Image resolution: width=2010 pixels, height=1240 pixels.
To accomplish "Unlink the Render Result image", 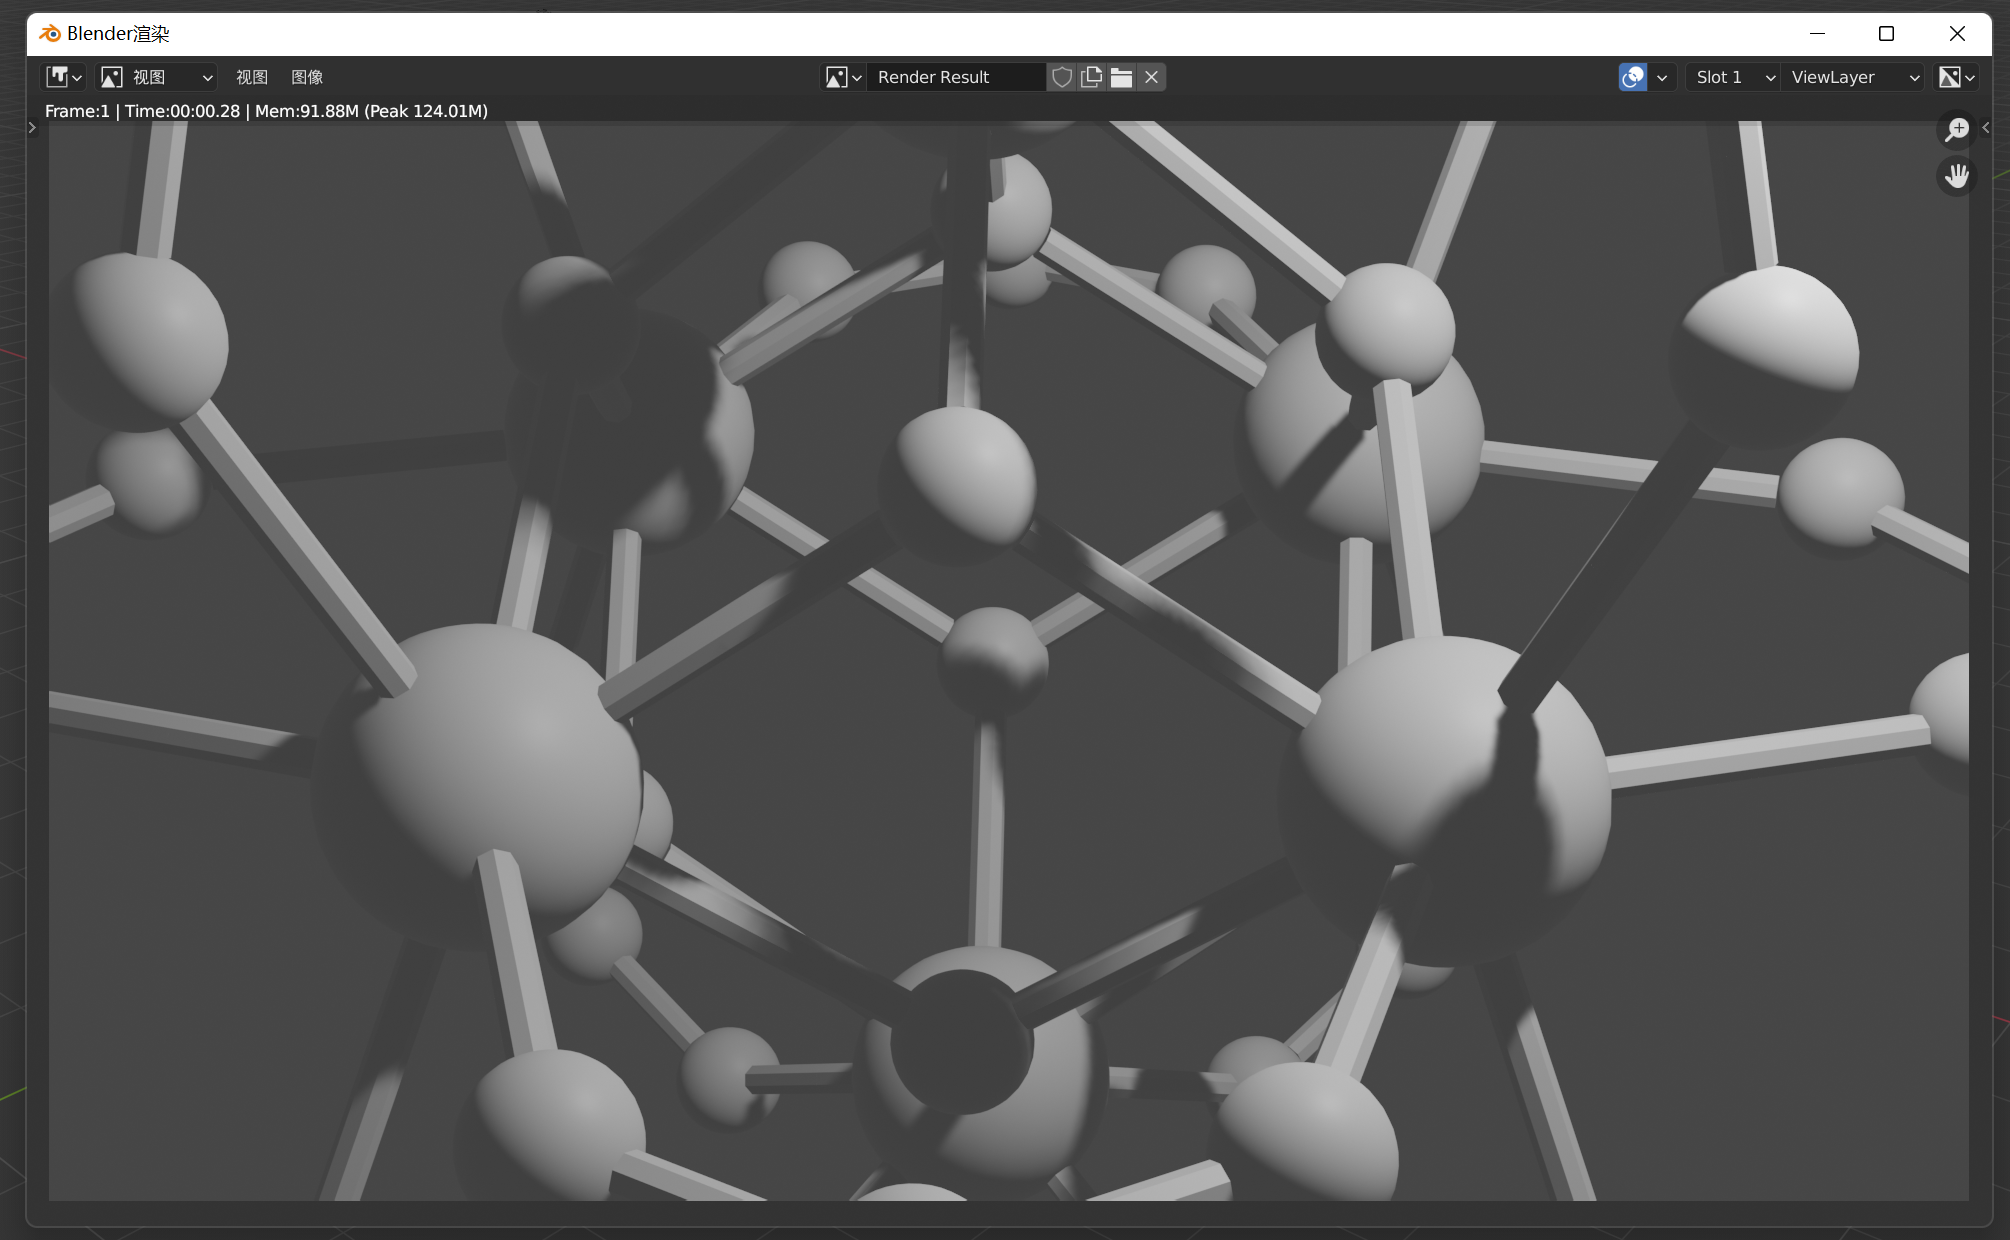I will point(1152,77).
